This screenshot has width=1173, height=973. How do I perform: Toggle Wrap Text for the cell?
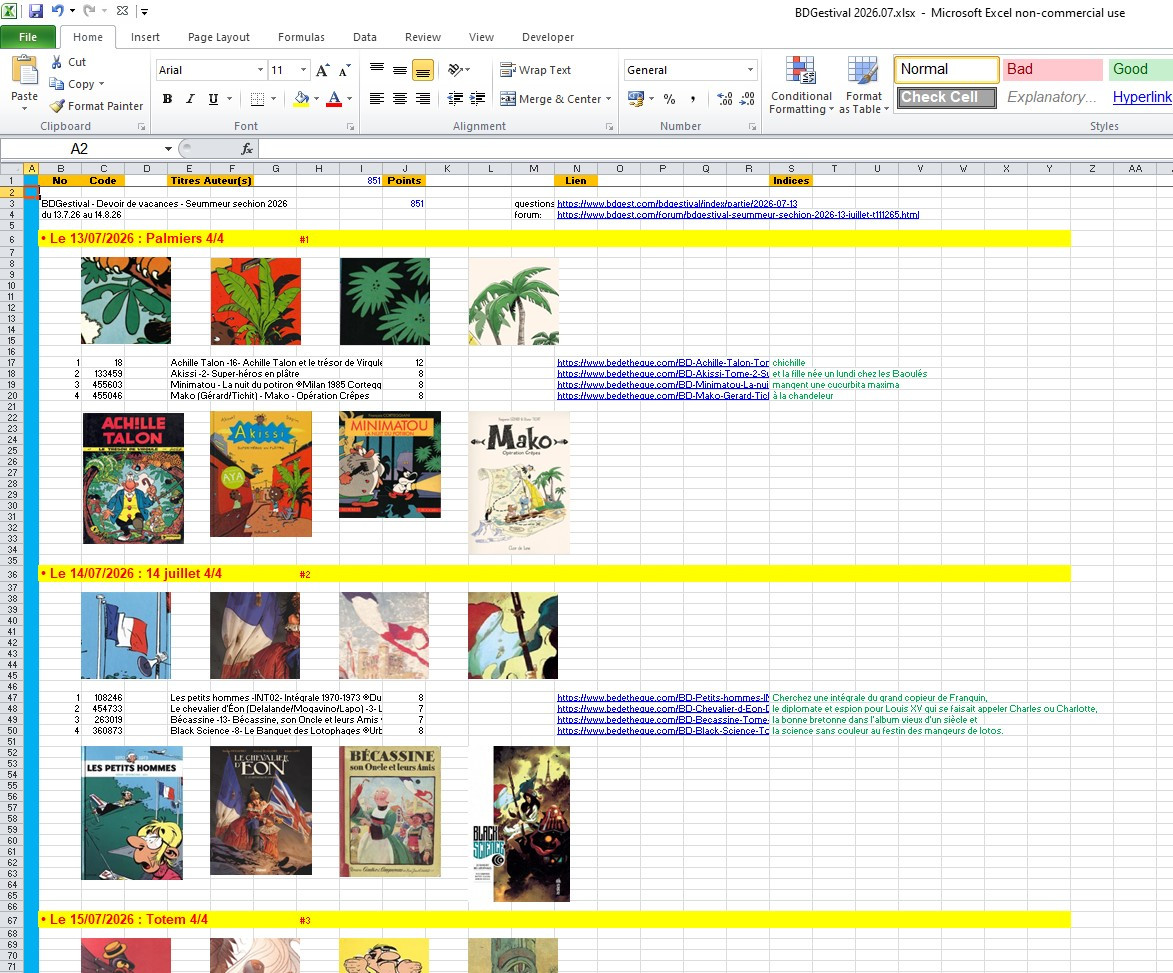pos(536,70)
